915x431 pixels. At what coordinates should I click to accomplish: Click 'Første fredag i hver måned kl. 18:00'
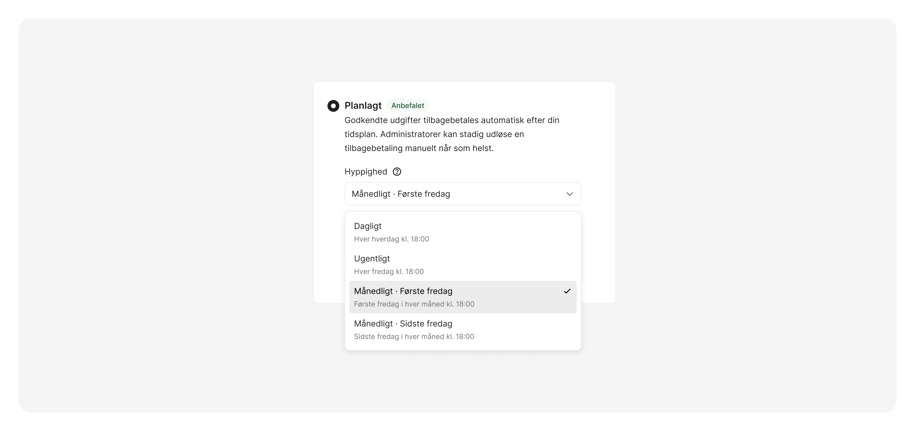tap(414, 304)
